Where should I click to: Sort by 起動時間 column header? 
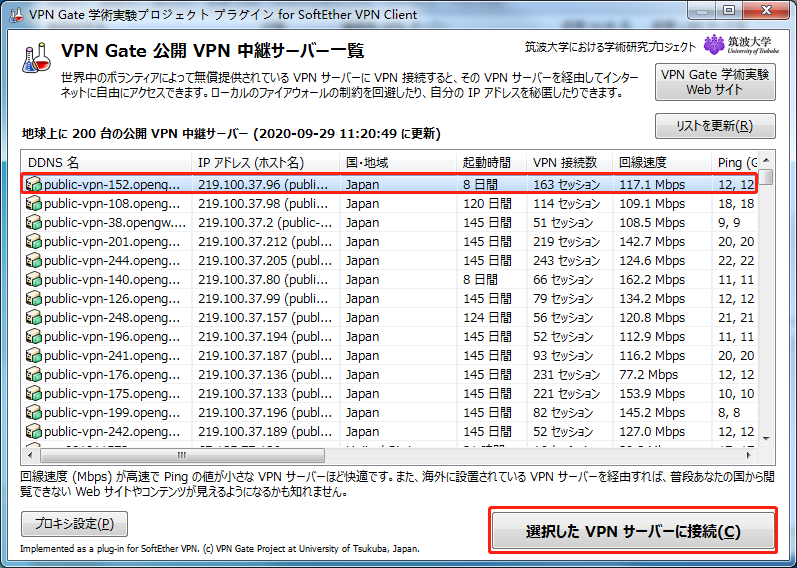[492, 163]
